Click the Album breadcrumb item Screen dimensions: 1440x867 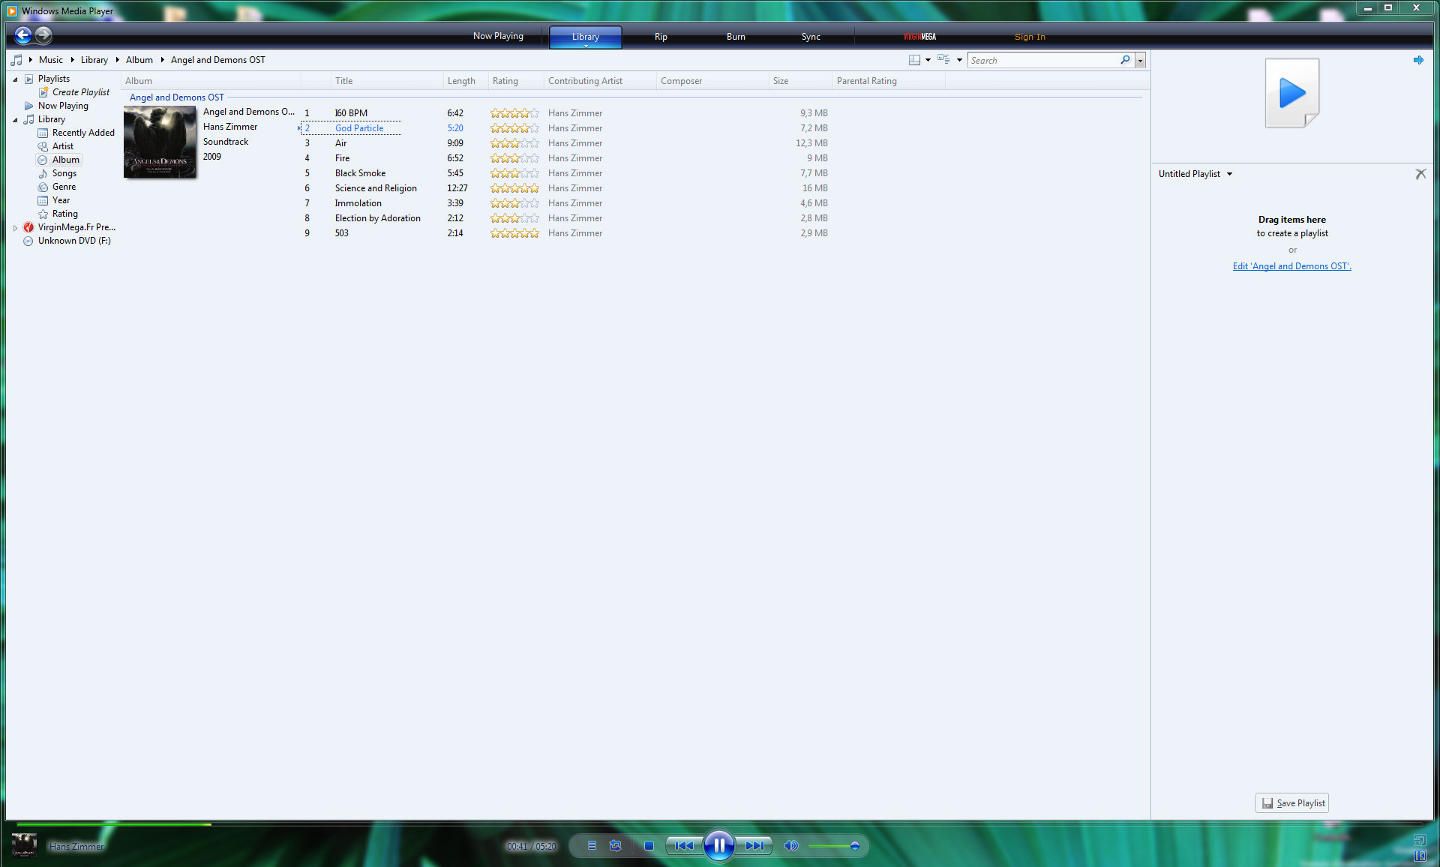(x=139, y=60)
